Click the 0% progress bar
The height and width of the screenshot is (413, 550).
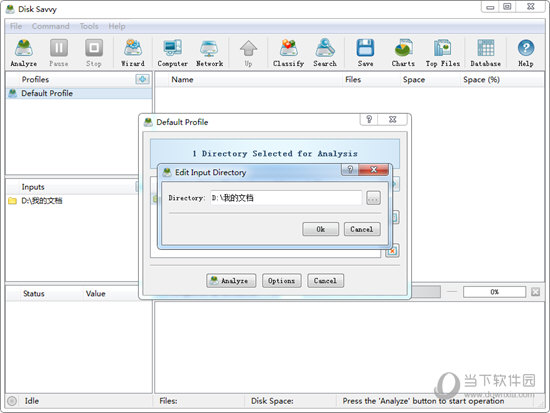pyautogui.click(x=495, y=292)
